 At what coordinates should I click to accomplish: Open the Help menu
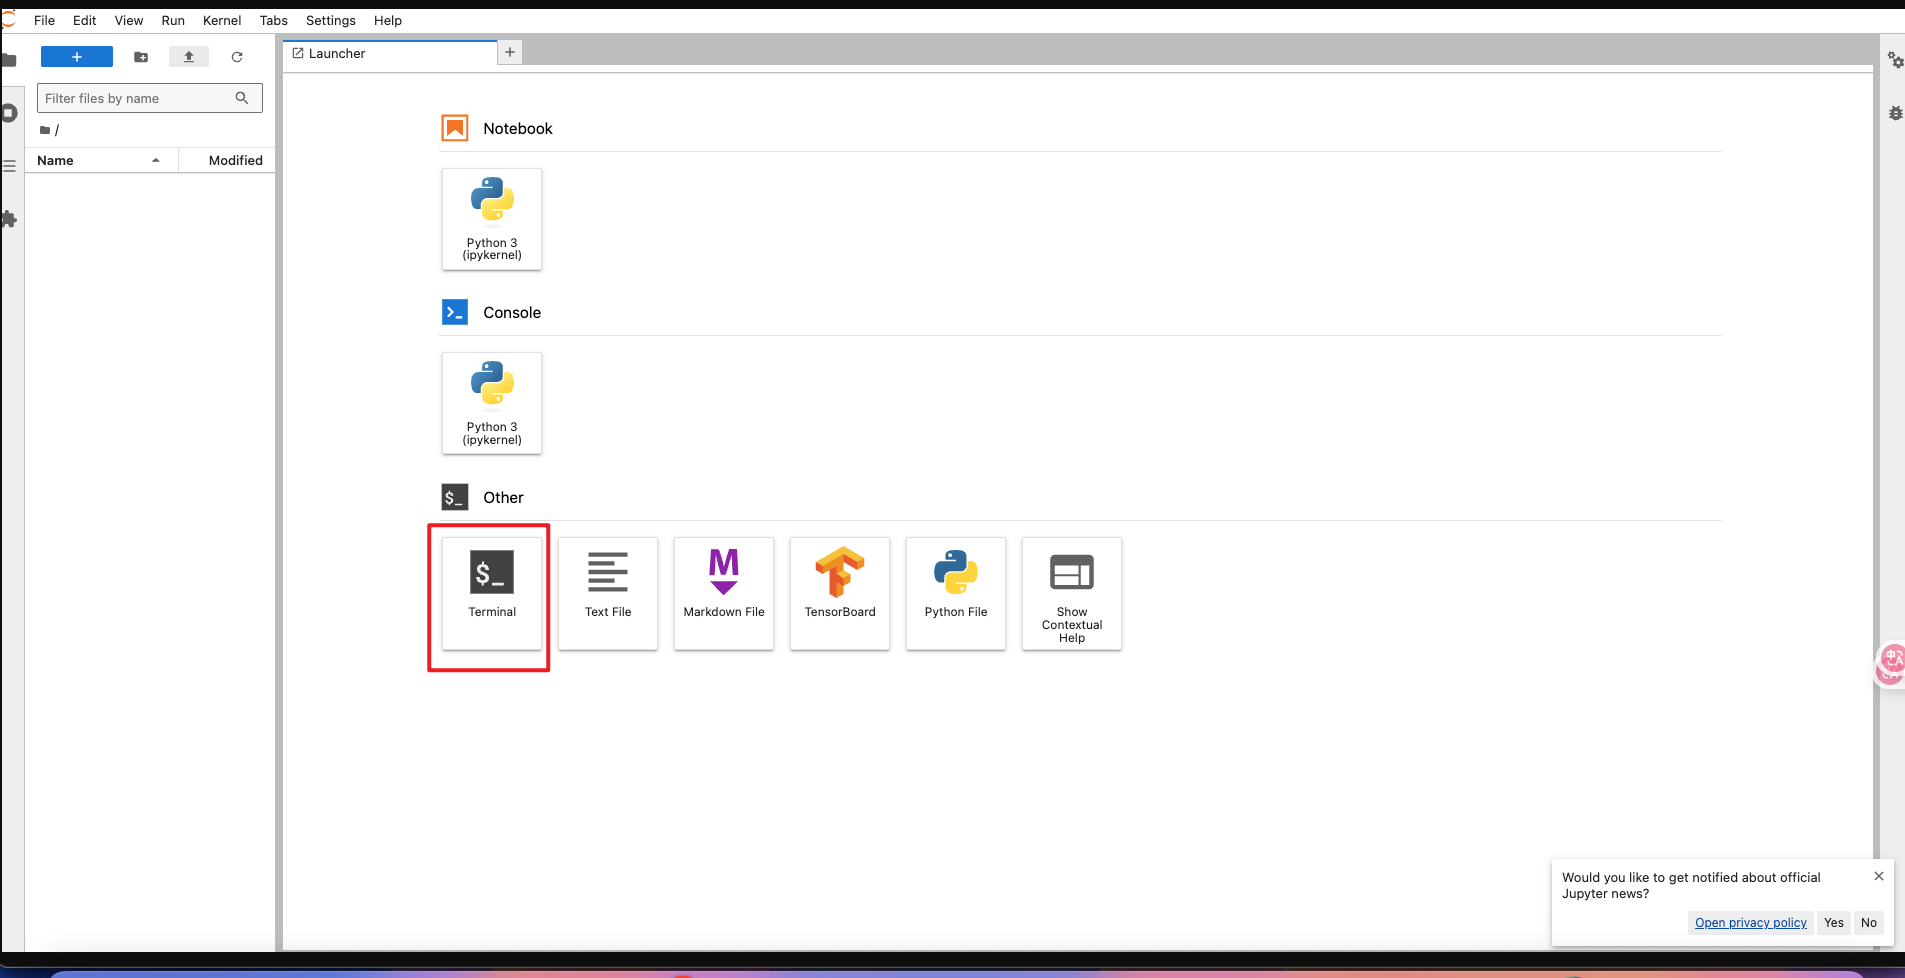[x=388, y=20]
